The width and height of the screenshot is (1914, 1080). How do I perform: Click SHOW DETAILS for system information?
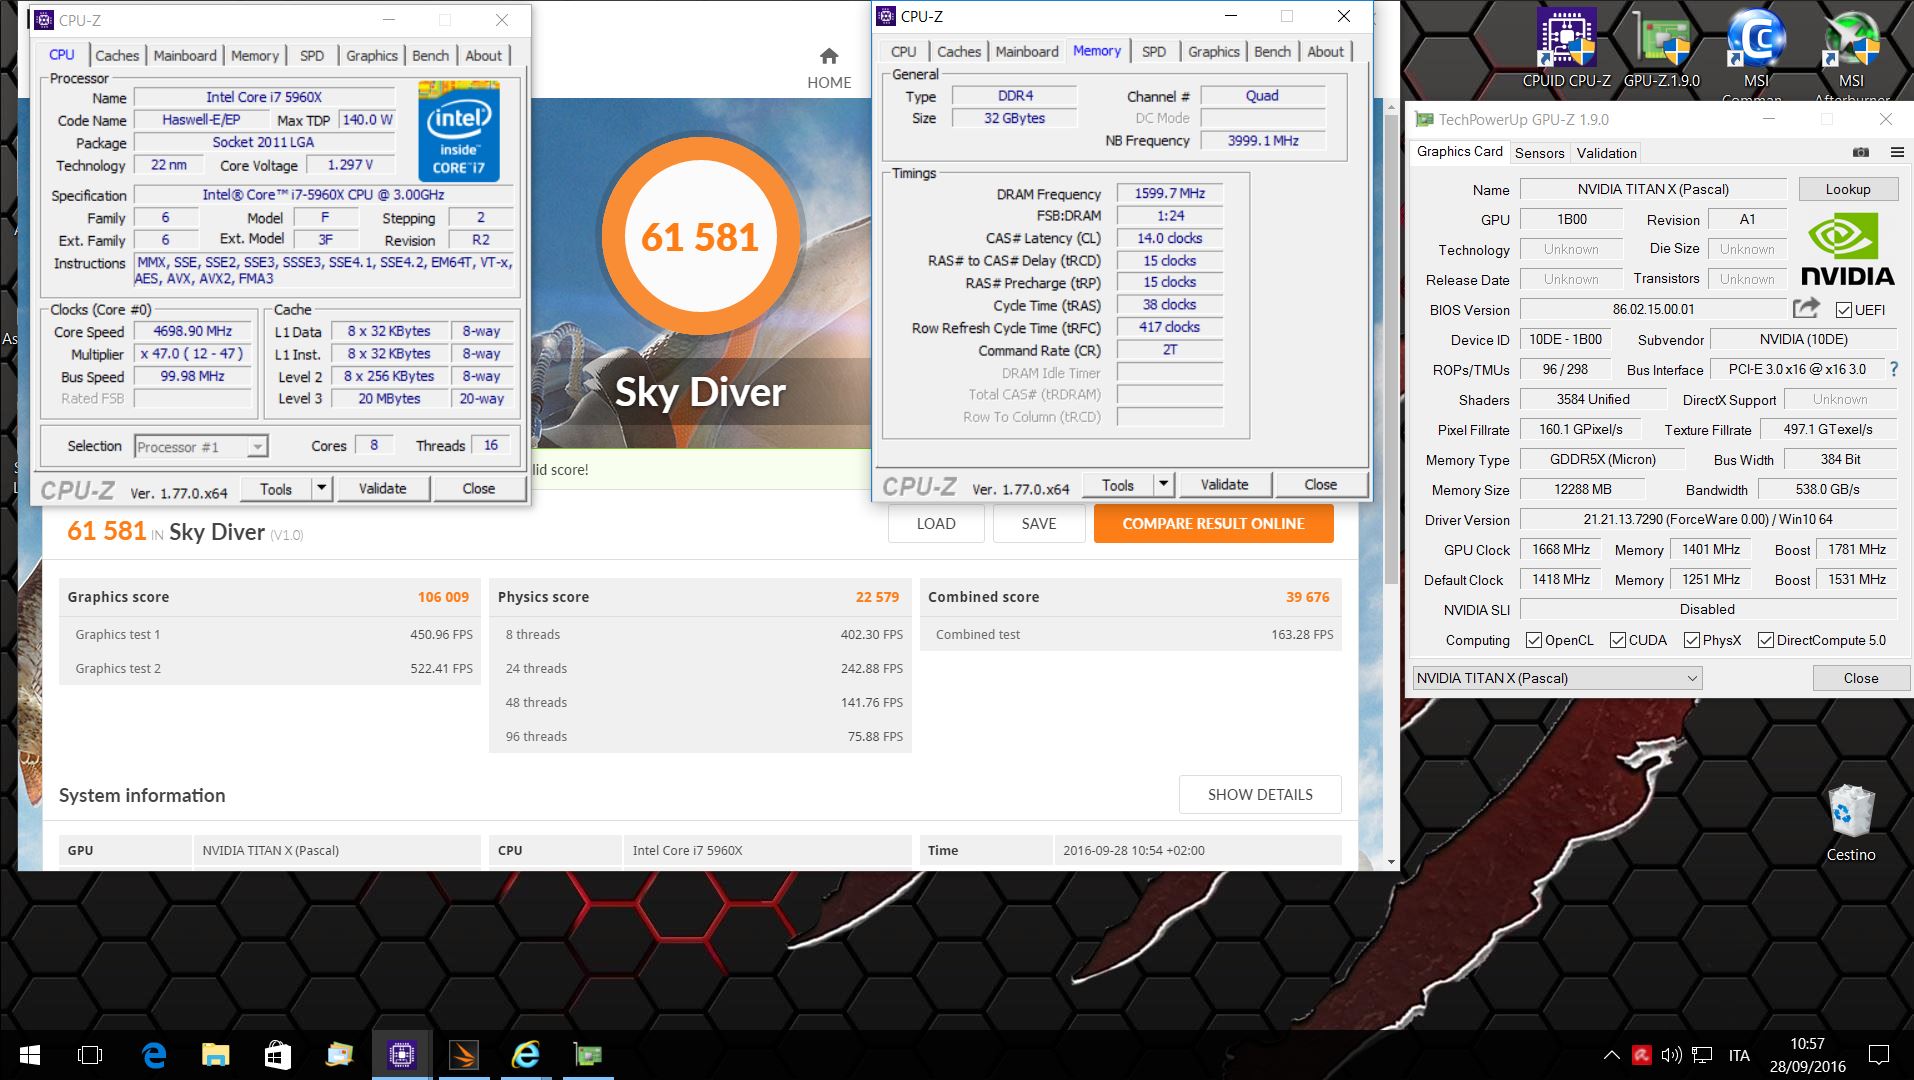point(1260,795)
